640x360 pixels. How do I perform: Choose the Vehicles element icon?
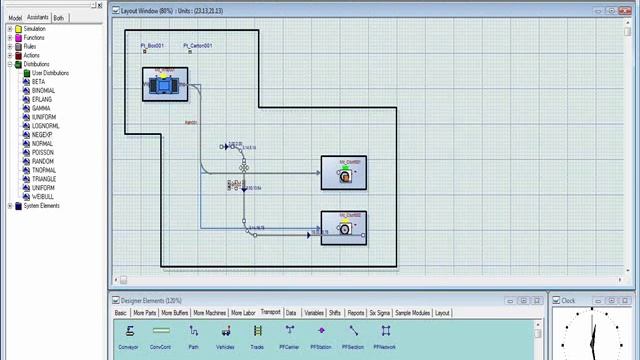(x=226, y=331)
